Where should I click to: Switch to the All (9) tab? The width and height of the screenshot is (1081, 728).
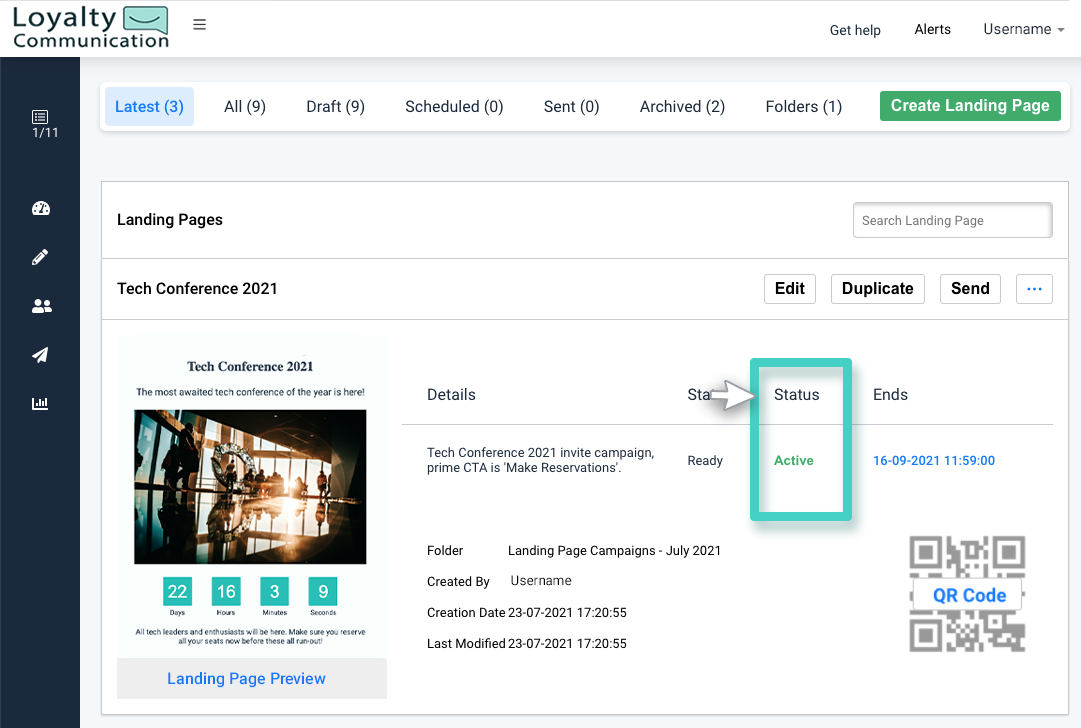point(245,107)
